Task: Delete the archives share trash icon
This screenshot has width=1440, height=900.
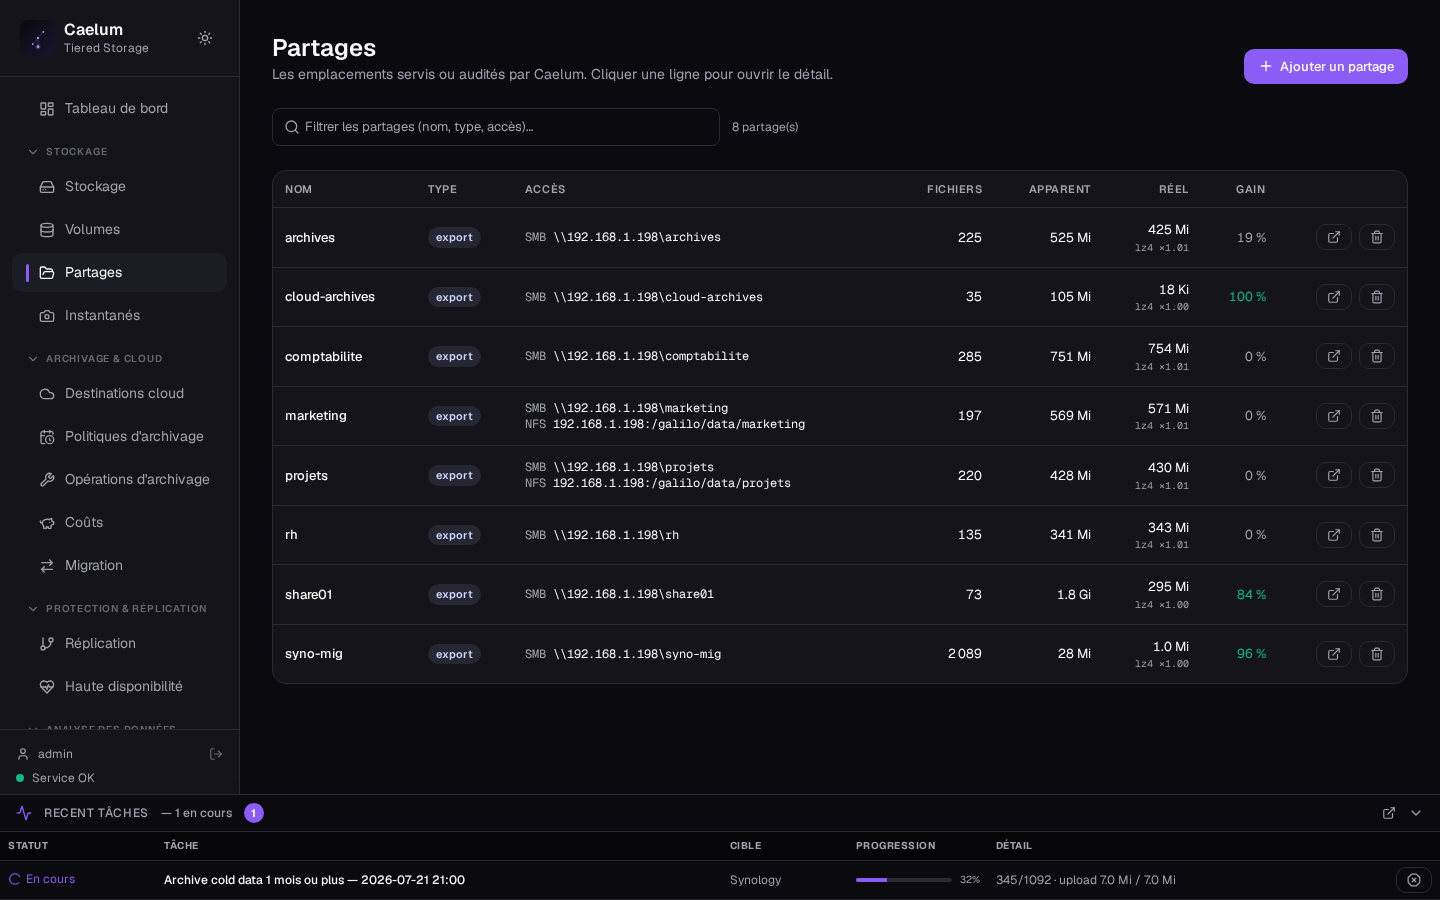Action: click(x=1377, y=237)
